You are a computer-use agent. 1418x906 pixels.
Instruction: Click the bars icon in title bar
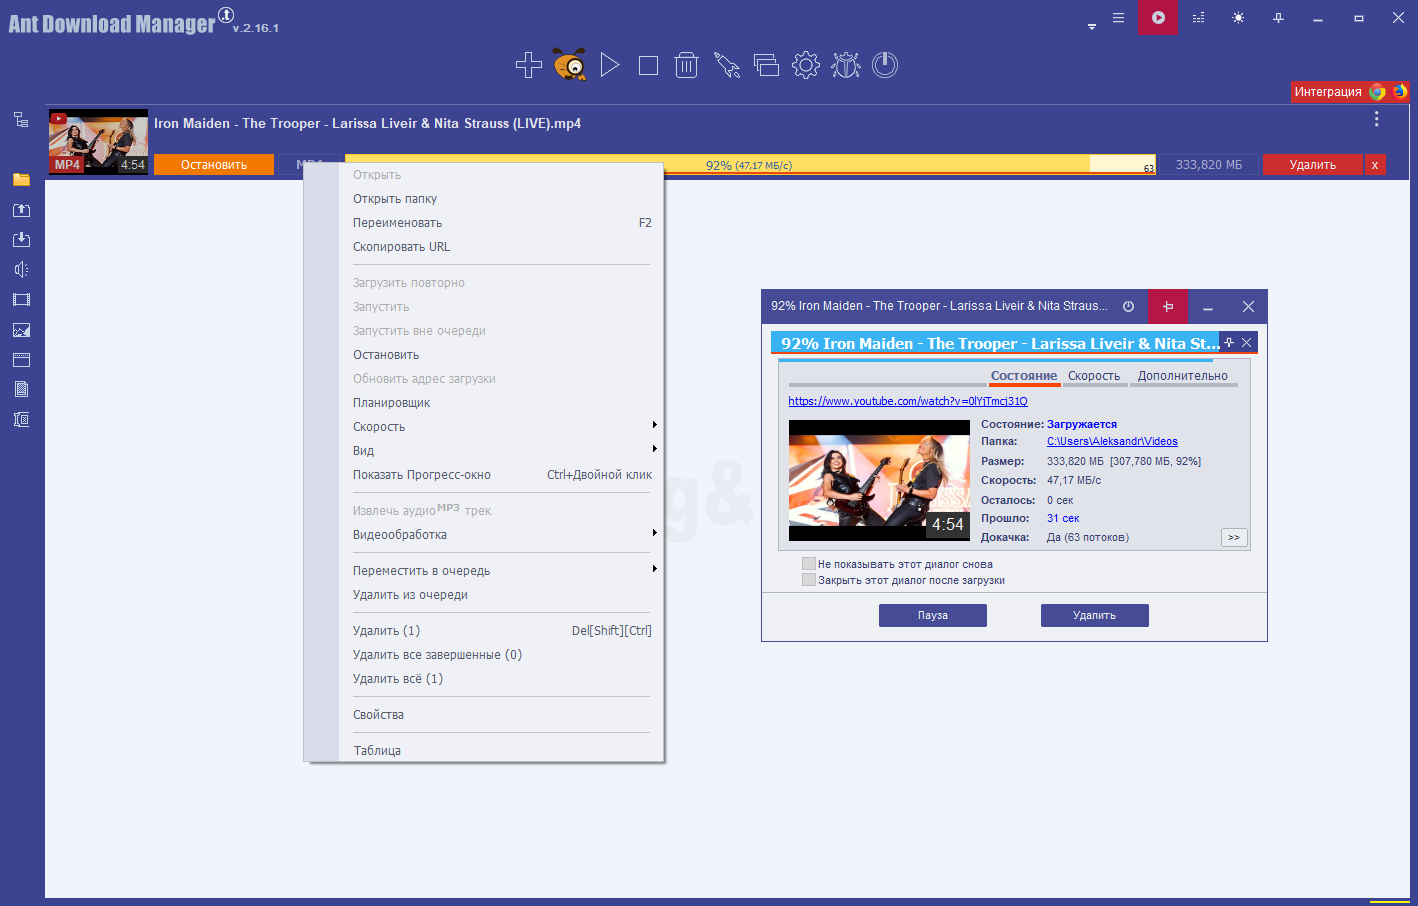(x=1198, y=18)
